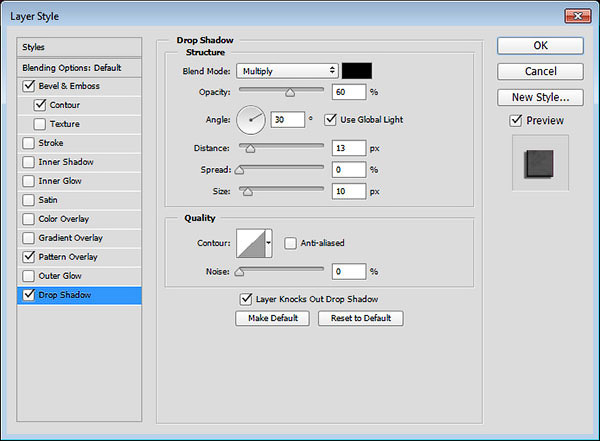Open the Blend Mode Multiply dropdown

click(x=287, y=71)
